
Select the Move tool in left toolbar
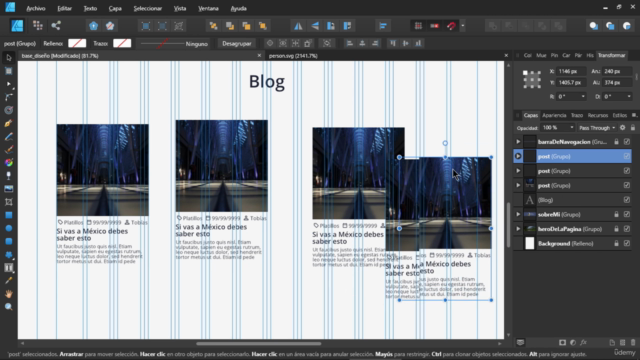(x=9, y=58)
